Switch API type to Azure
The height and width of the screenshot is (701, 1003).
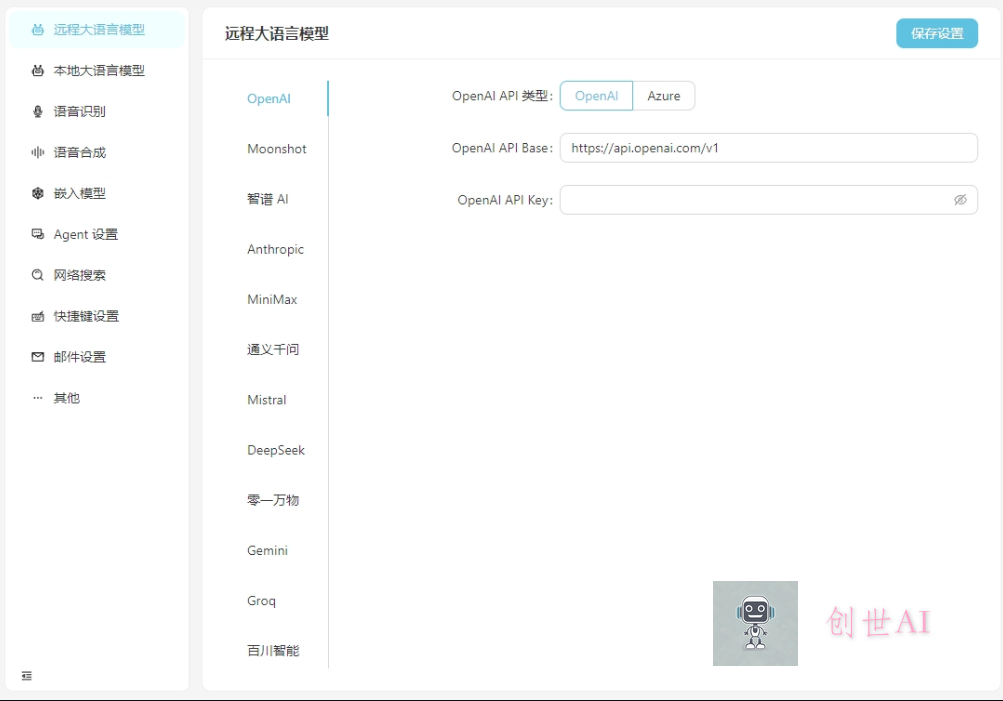point(664,95)
